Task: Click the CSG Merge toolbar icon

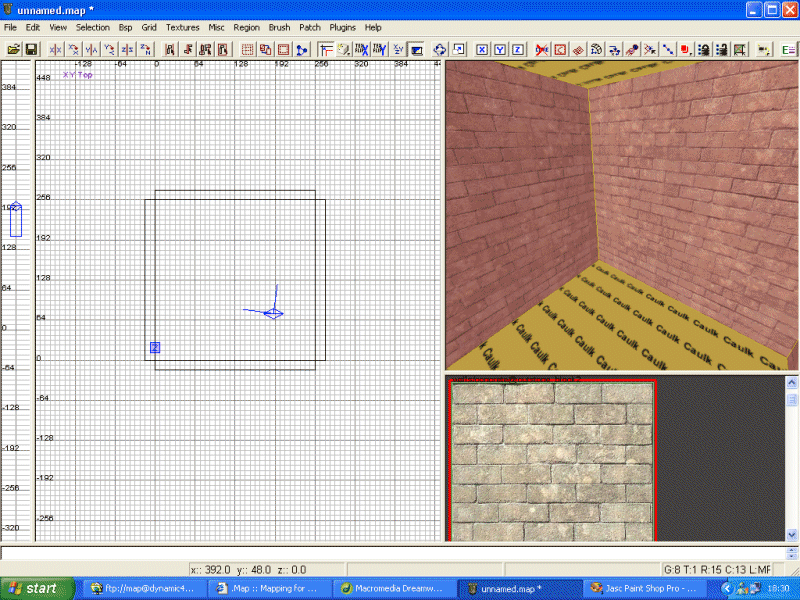Action: (265, 49)
